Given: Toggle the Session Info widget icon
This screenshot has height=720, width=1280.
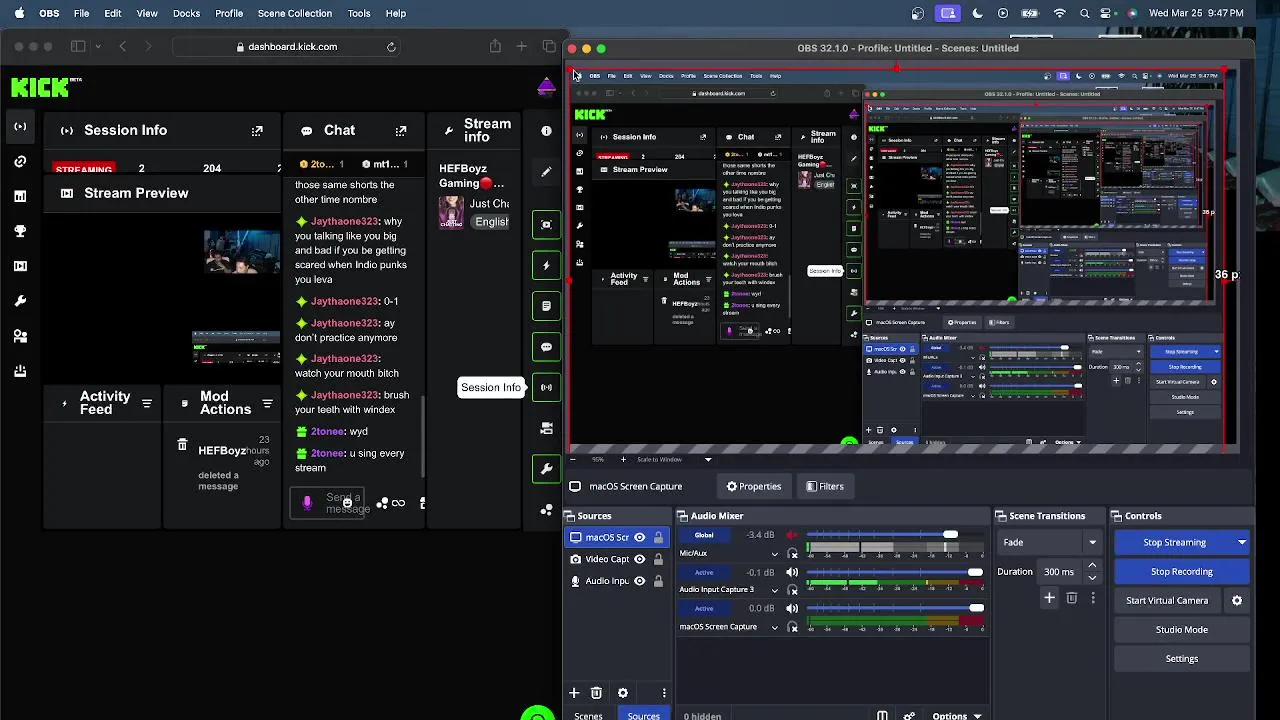Looking at the screenshot, I should coord(546,387).
